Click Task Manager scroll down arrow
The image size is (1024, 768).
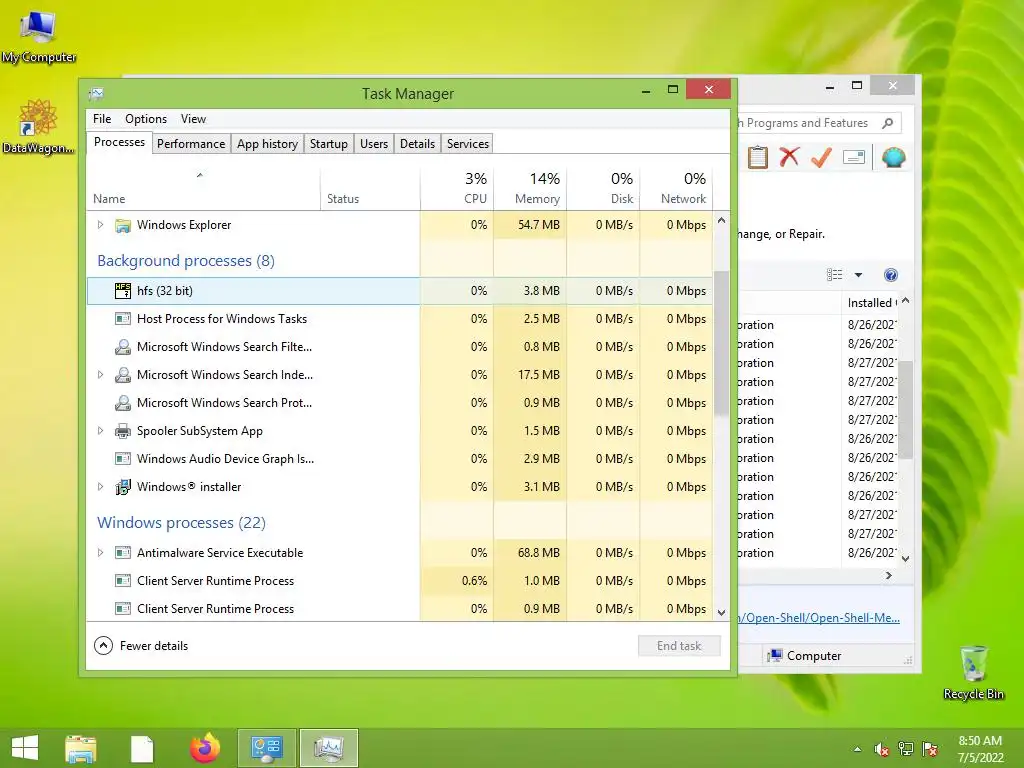point(721,613)
